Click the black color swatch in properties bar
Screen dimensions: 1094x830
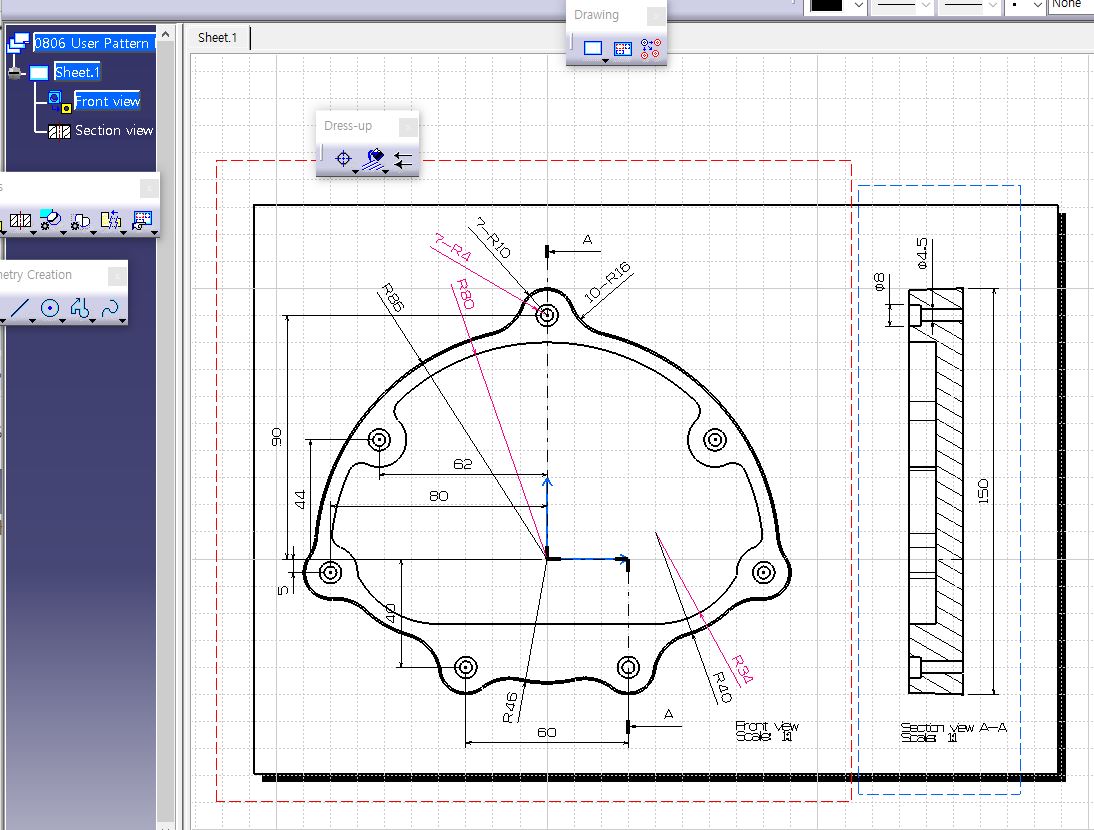point(827,5)
